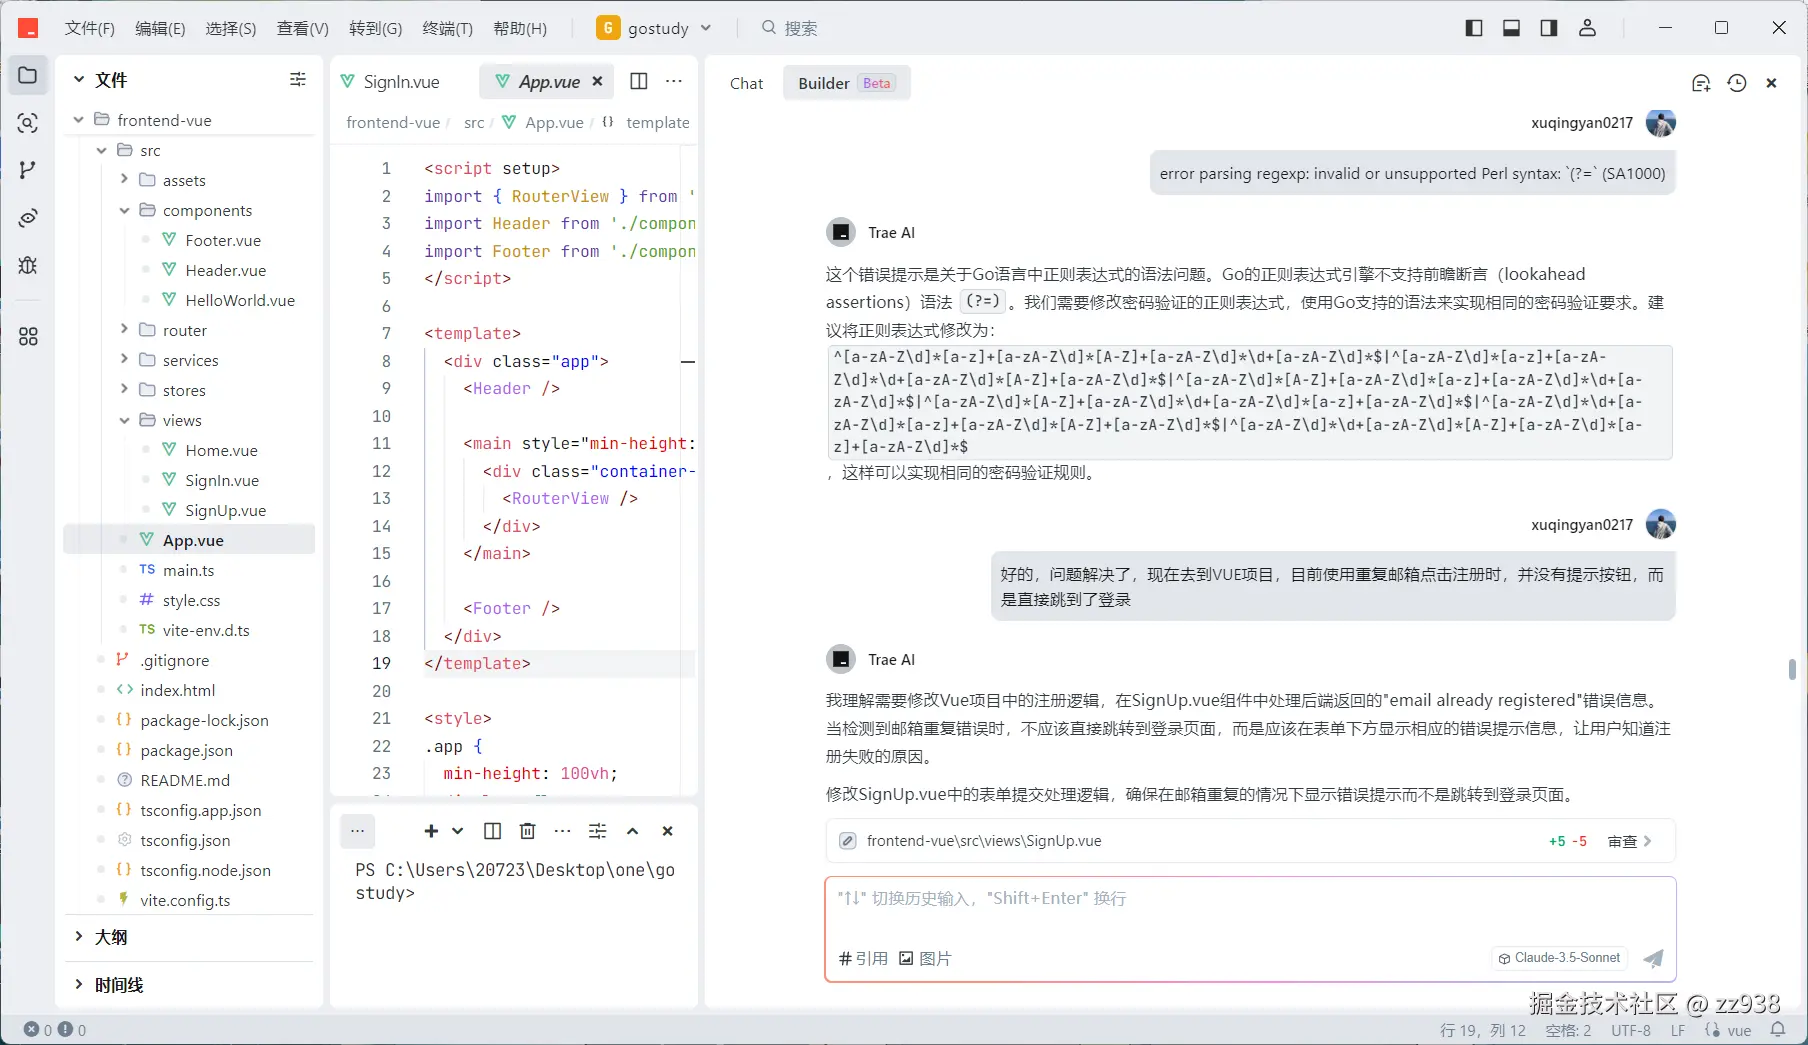Open the new terminal profile dropdown arrow
The image size is (1808, 1045).
pos(458,831)
